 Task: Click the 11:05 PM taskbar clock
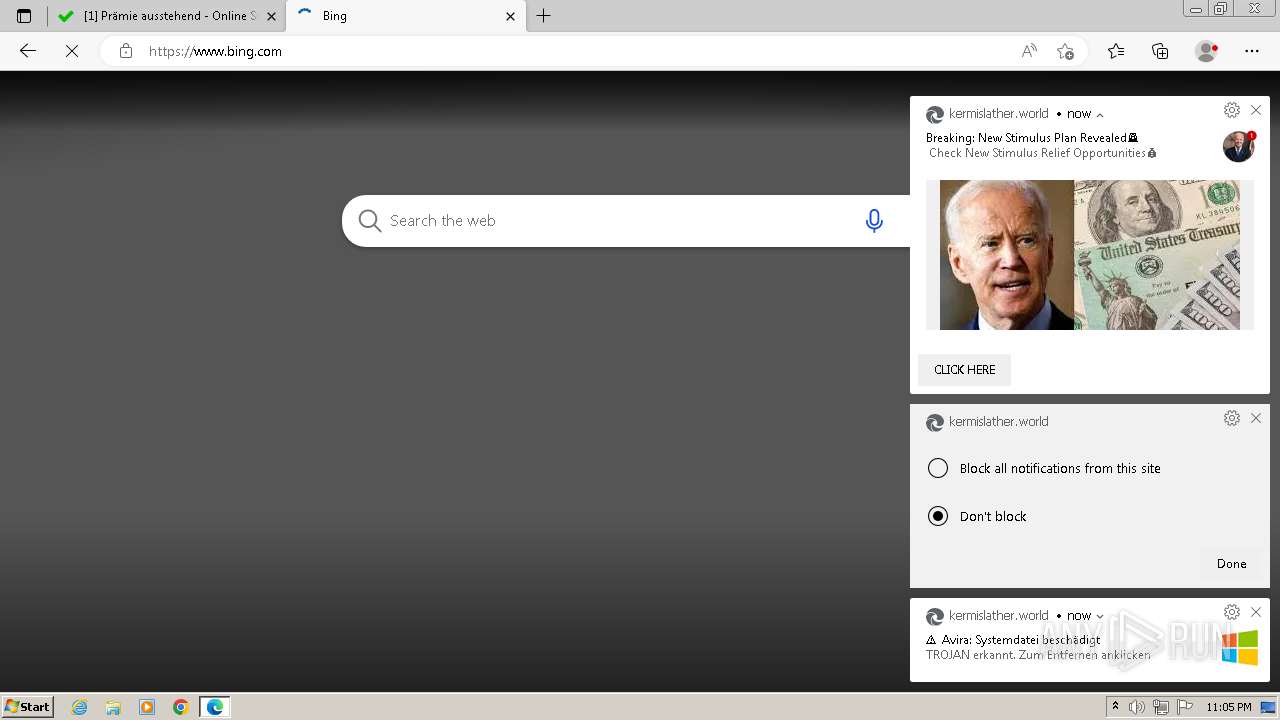pos(1228,707)
